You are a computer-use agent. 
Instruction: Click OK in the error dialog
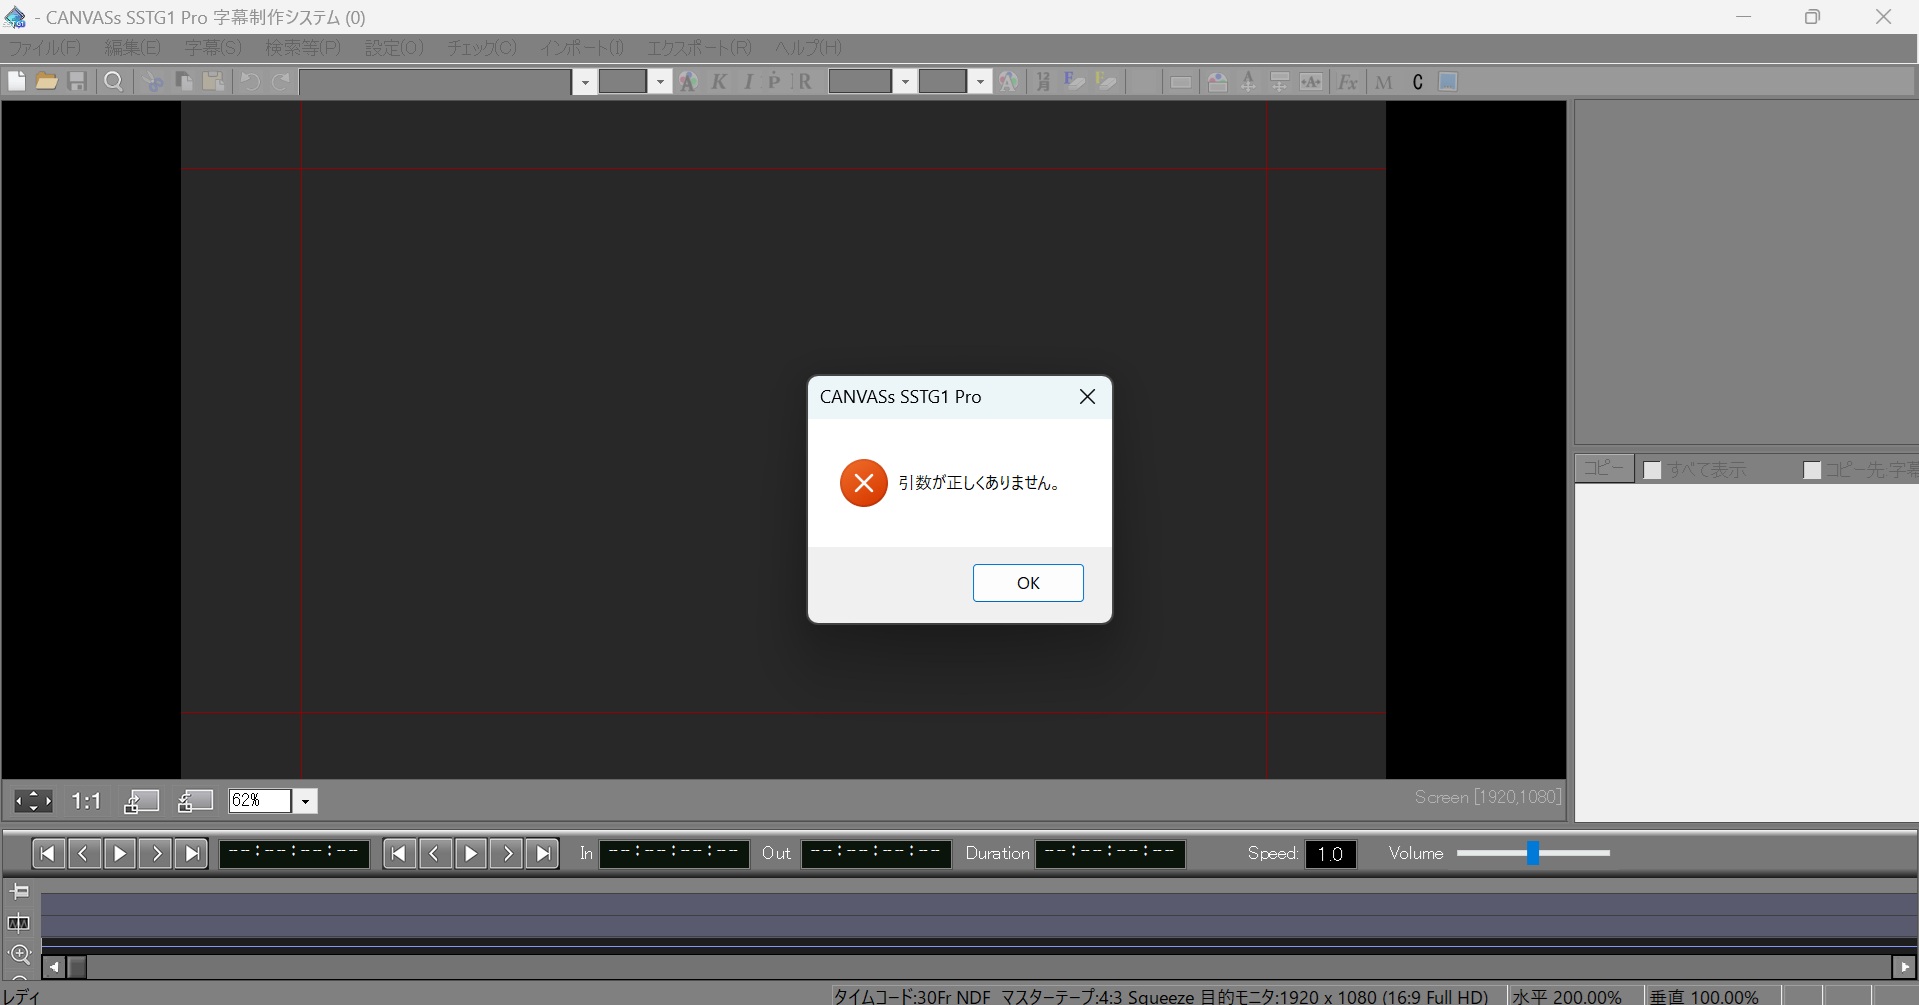pyautogui.click(x=1027, y=583)
